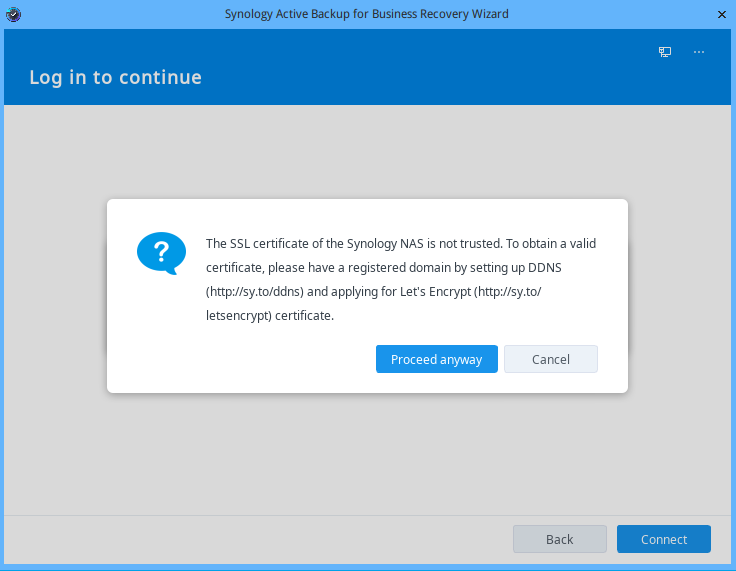Click the Synology app icon in title bar
Viewport: 736px width, 571px height.
tap(12, 14)
